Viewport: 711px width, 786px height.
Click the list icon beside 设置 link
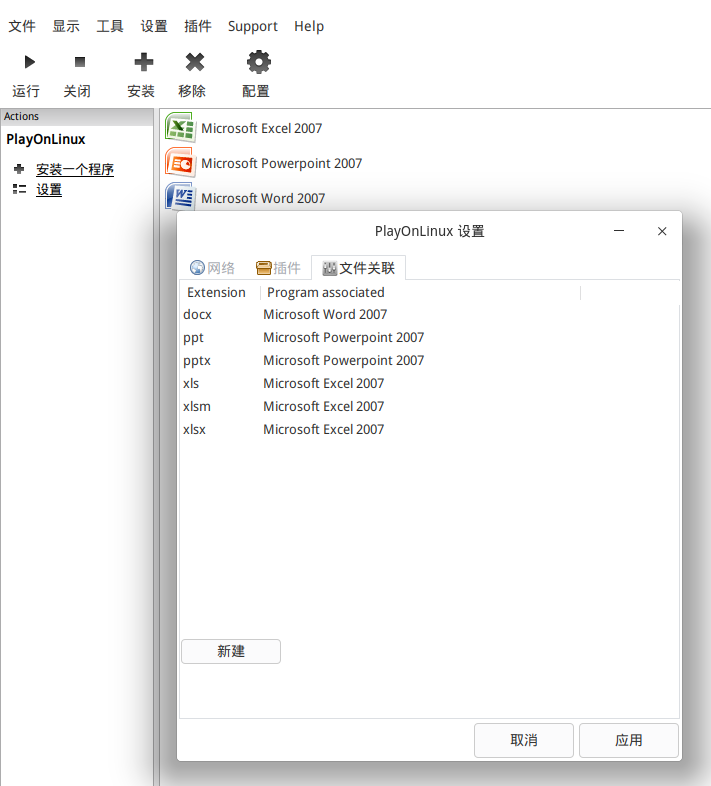19,189
